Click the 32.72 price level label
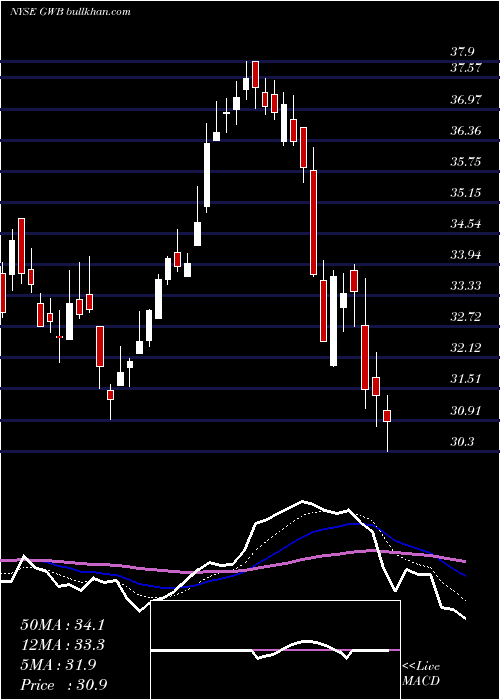 click(466, 317)
